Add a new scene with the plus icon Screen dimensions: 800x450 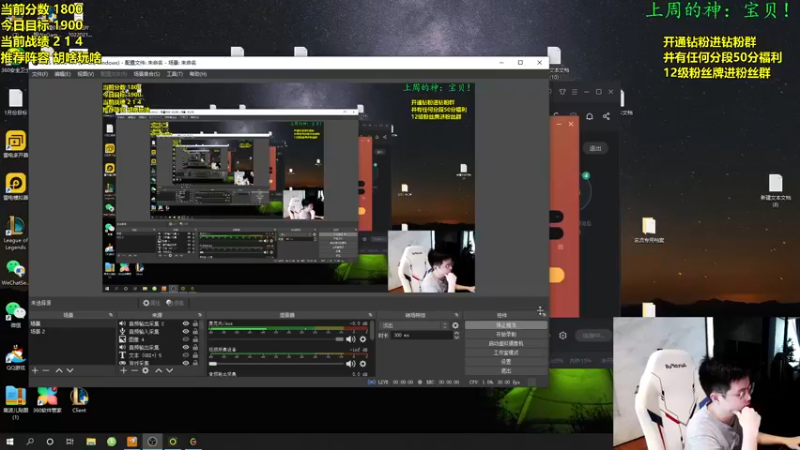click(x=35, y=370)
